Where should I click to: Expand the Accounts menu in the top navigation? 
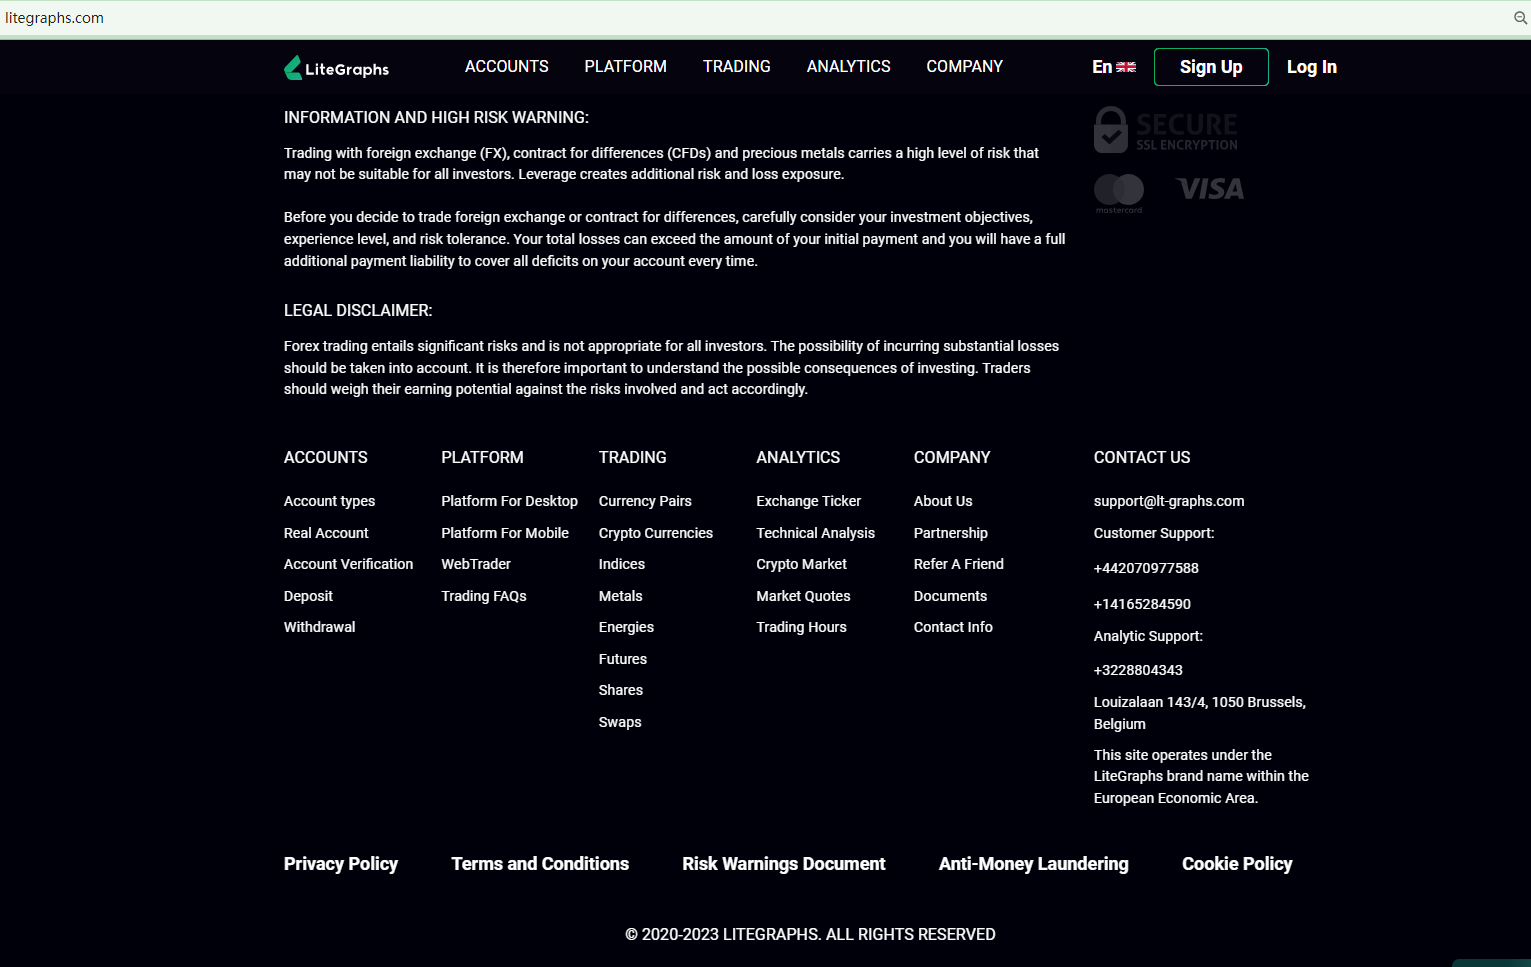click(506, 66)
